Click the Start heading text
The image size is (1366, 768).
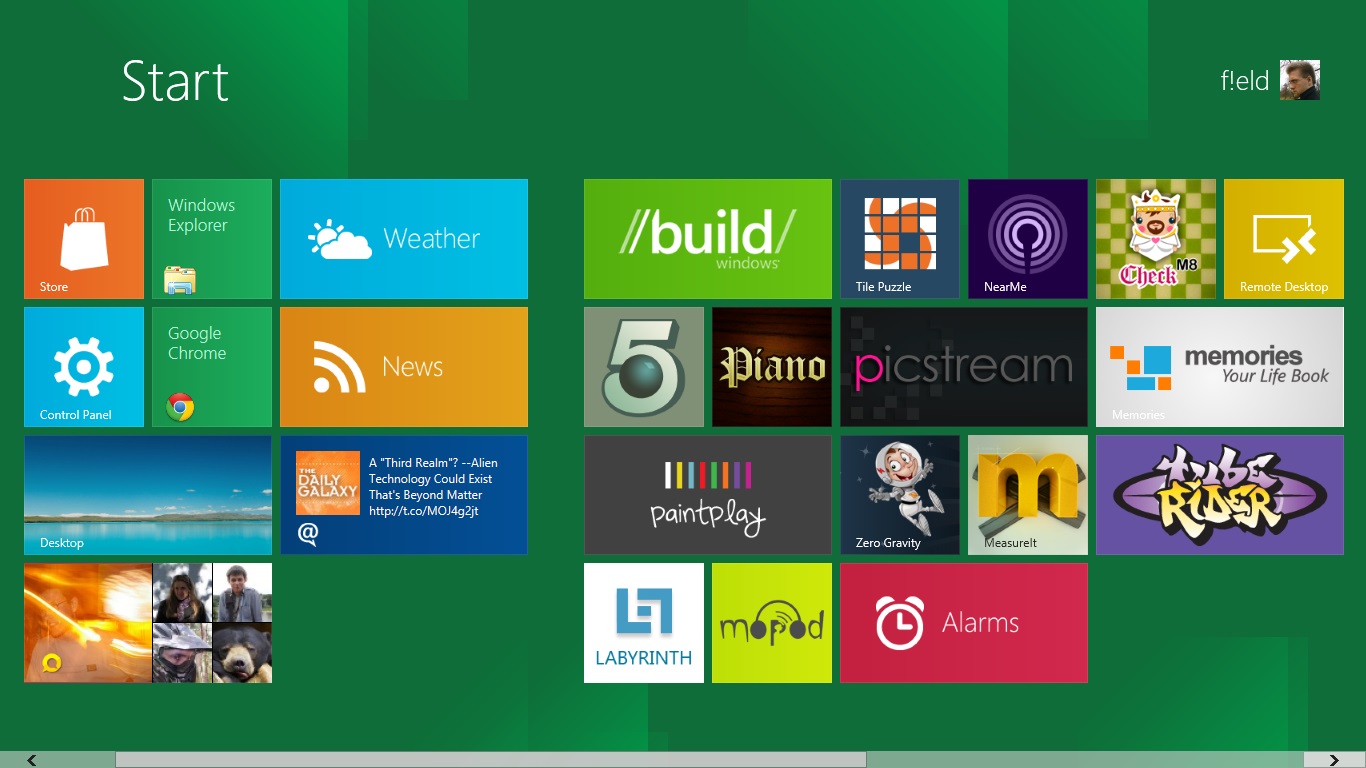[175, 81]
